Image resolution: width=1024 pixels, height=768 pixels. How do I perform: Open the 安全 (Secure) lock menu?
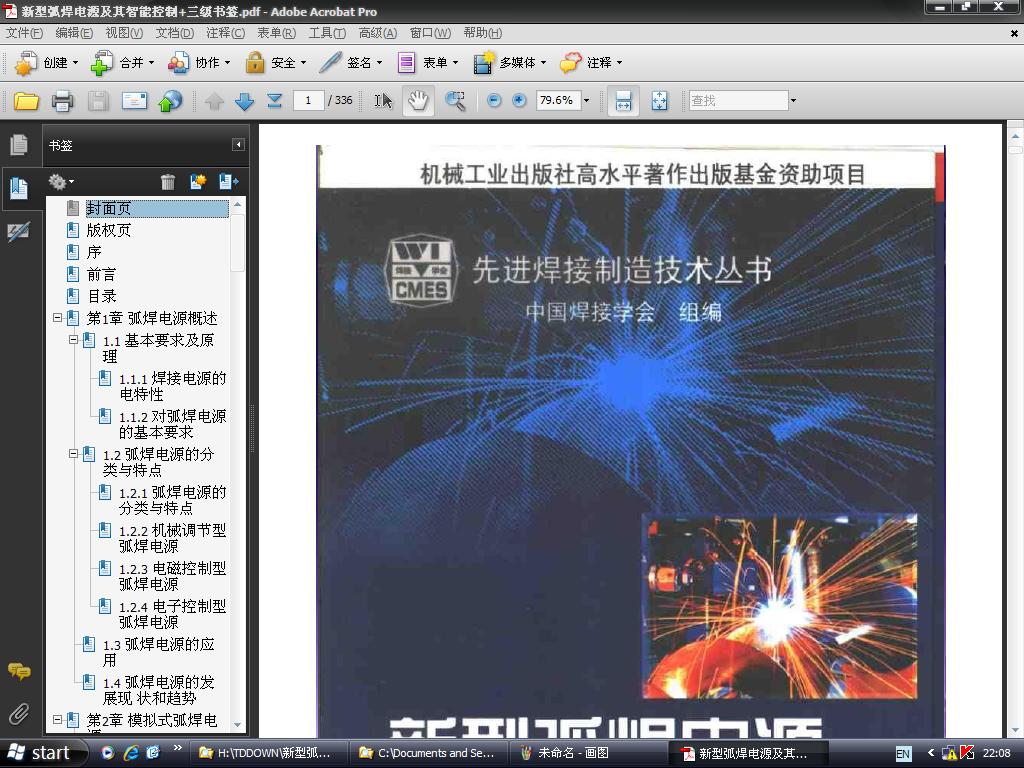coord(275,63)
